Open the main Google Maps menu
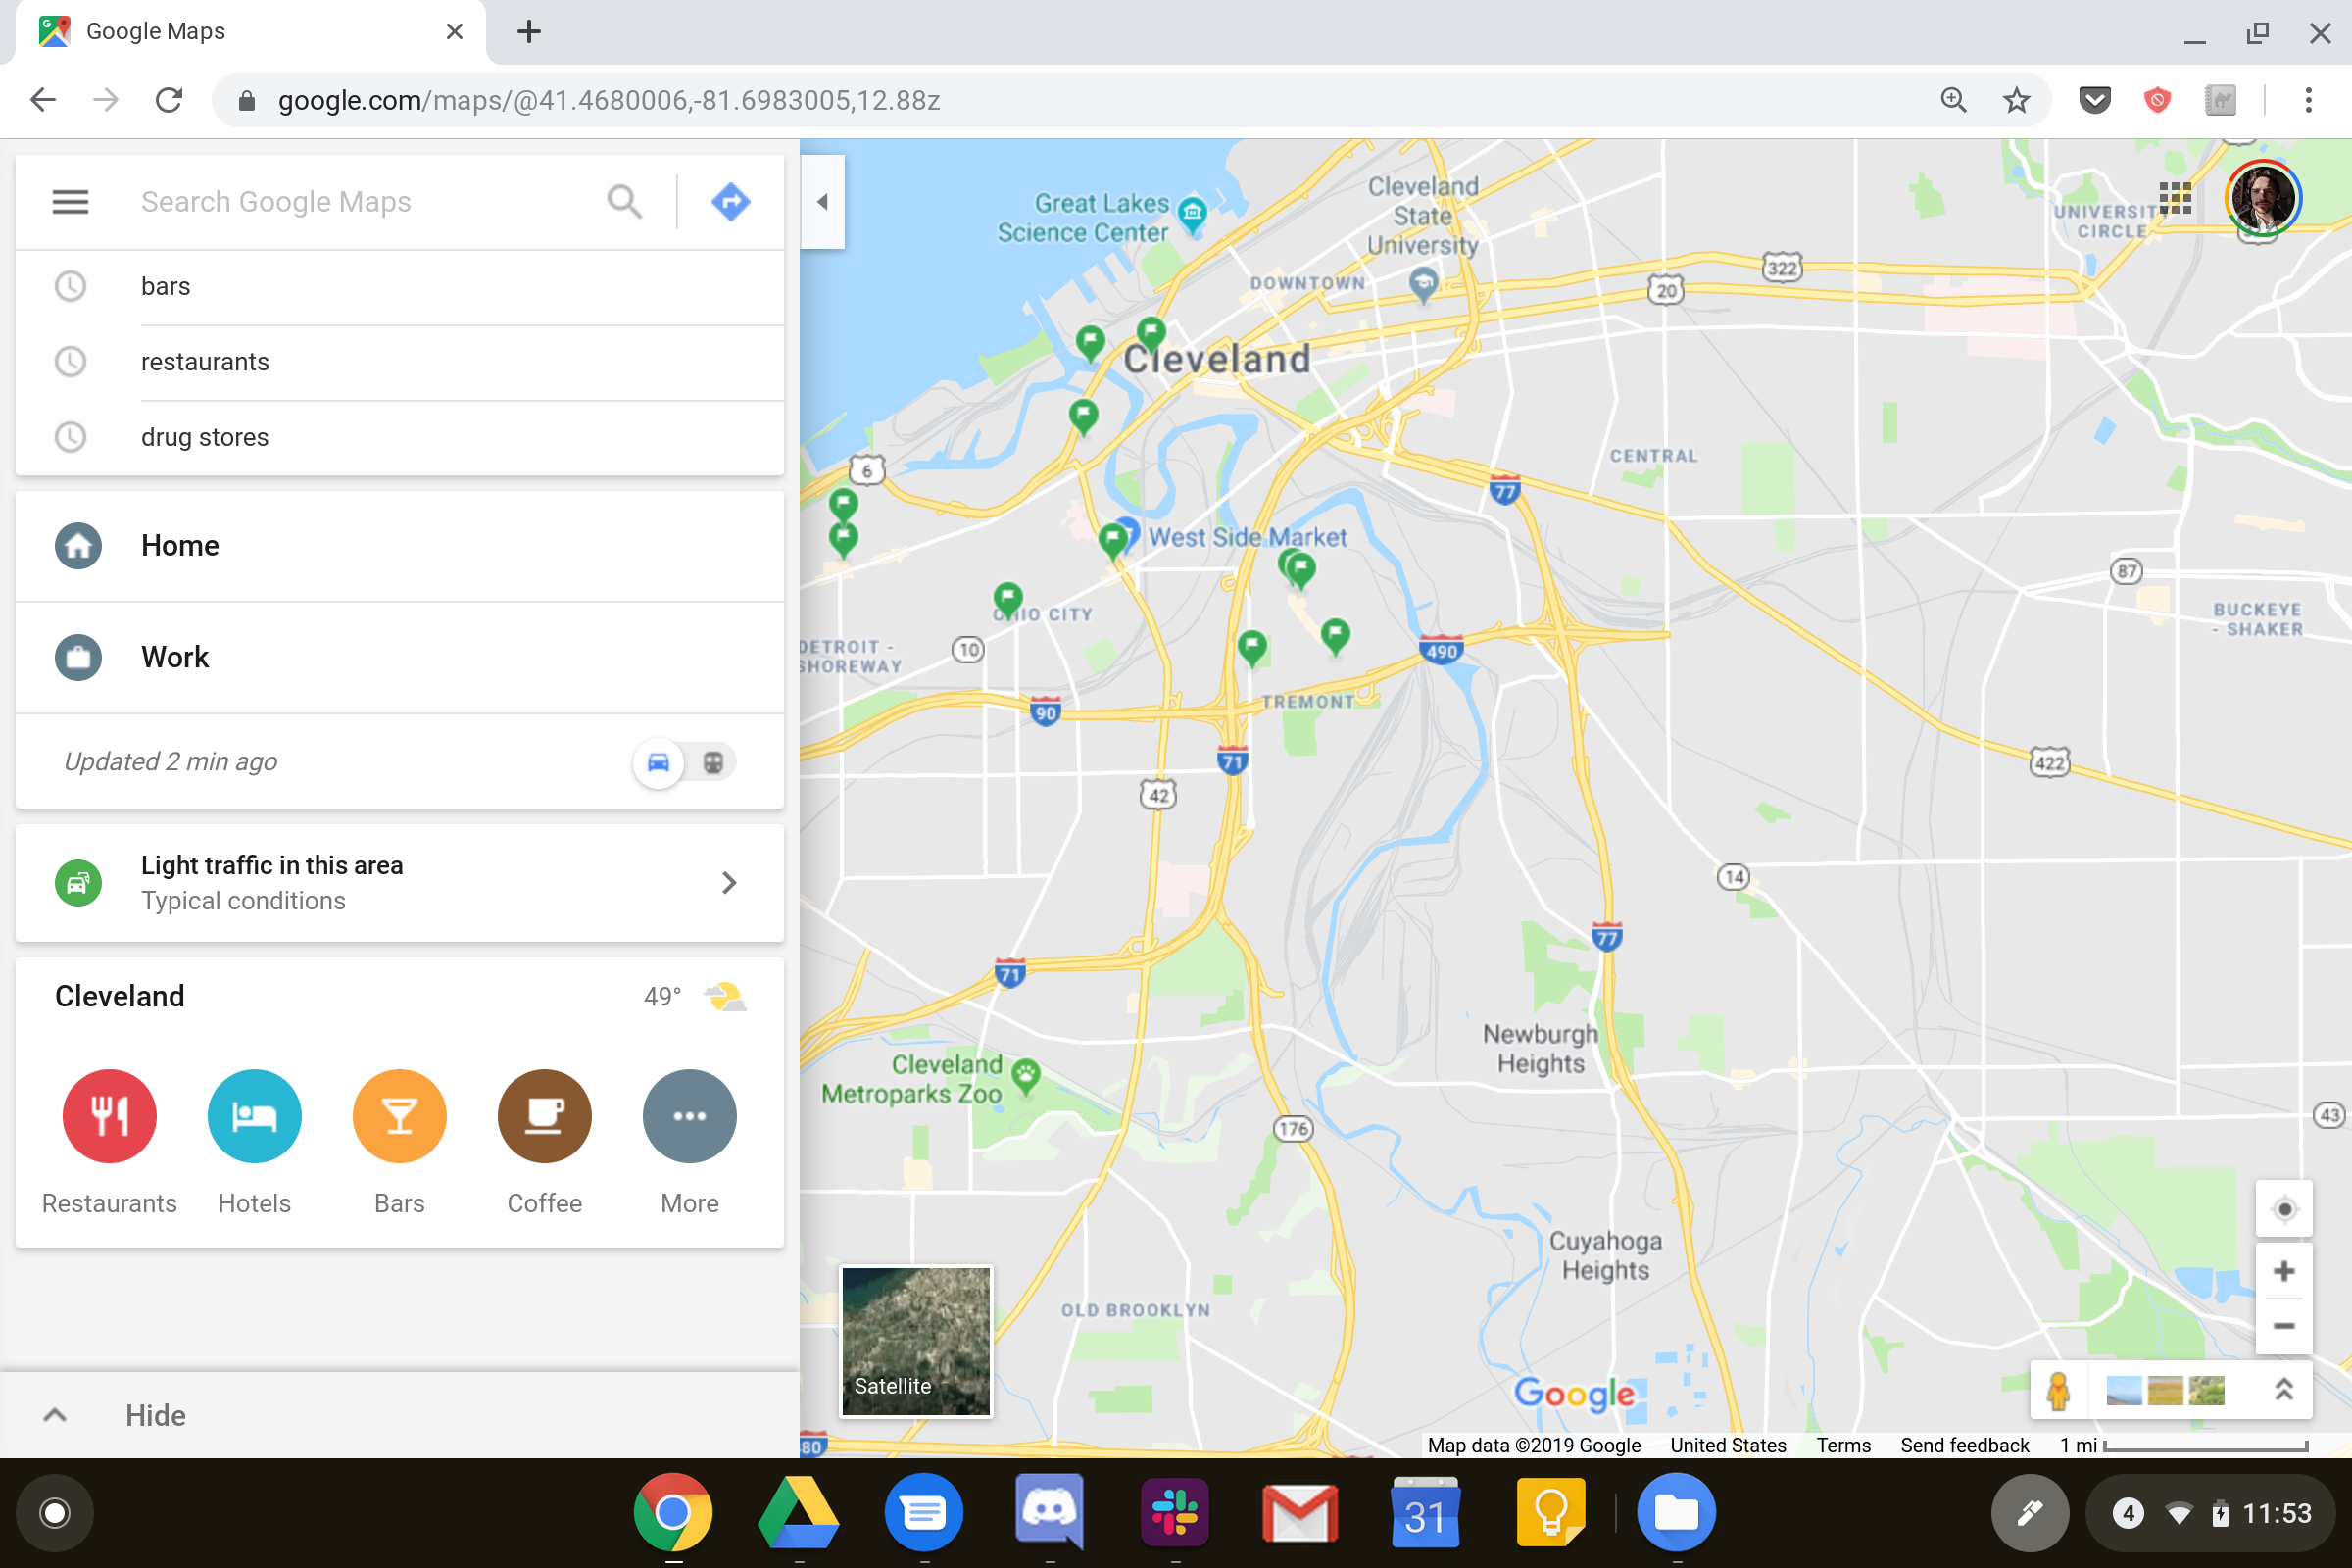2352x1568 pixels. [70, 201]
